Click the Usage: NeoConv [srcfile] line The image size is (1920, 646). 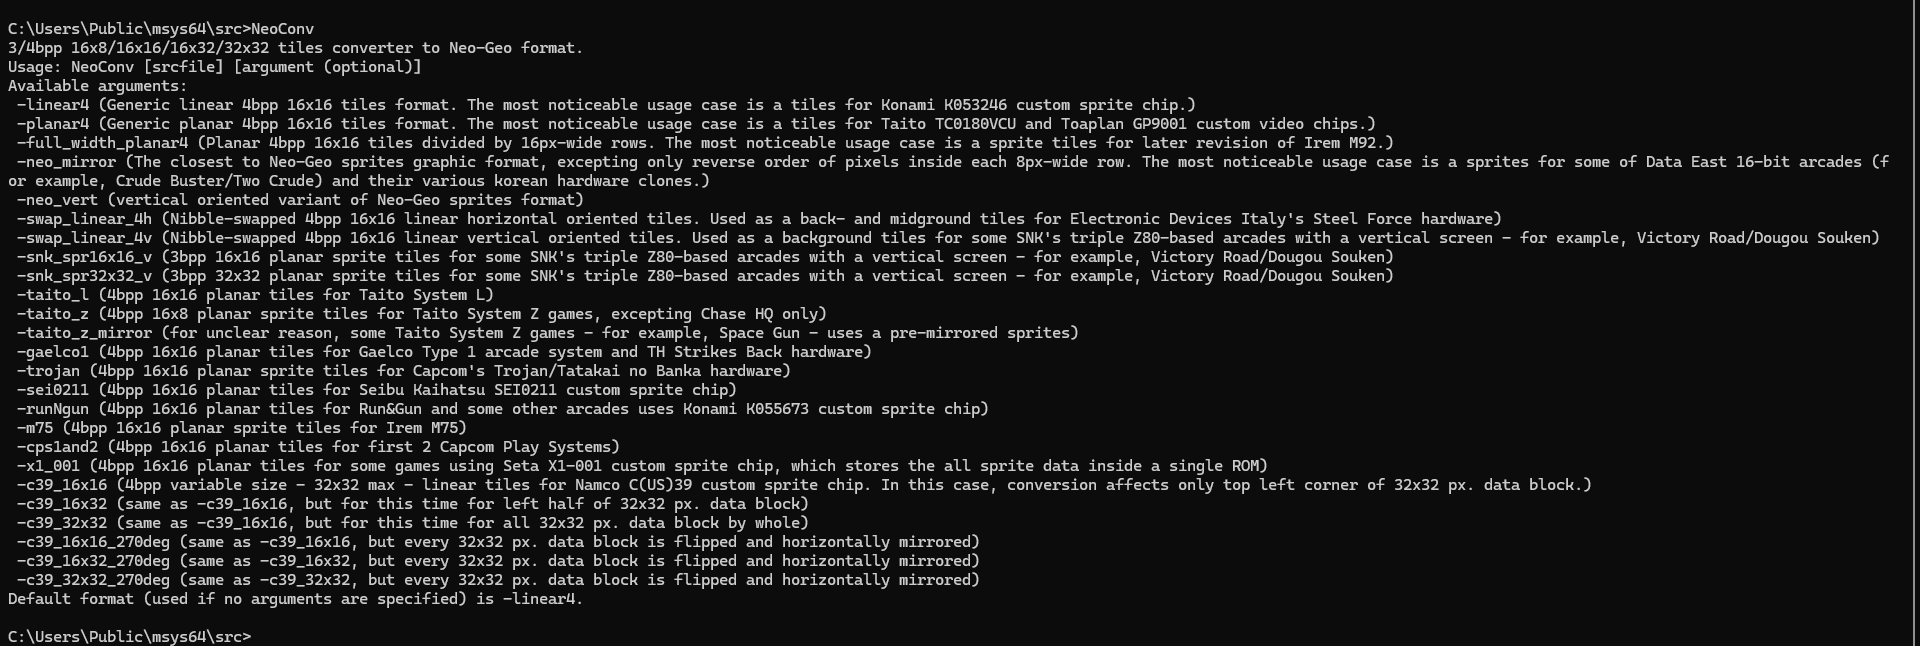tap(215, 67)
